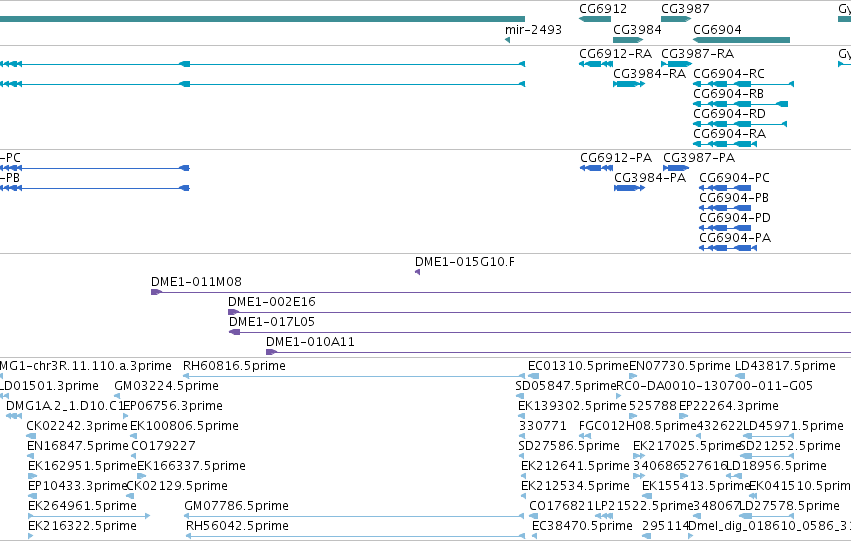851x541 pixels.
Task: Click the CK02242.3prime EST label
Action: [x=77, y=427]
